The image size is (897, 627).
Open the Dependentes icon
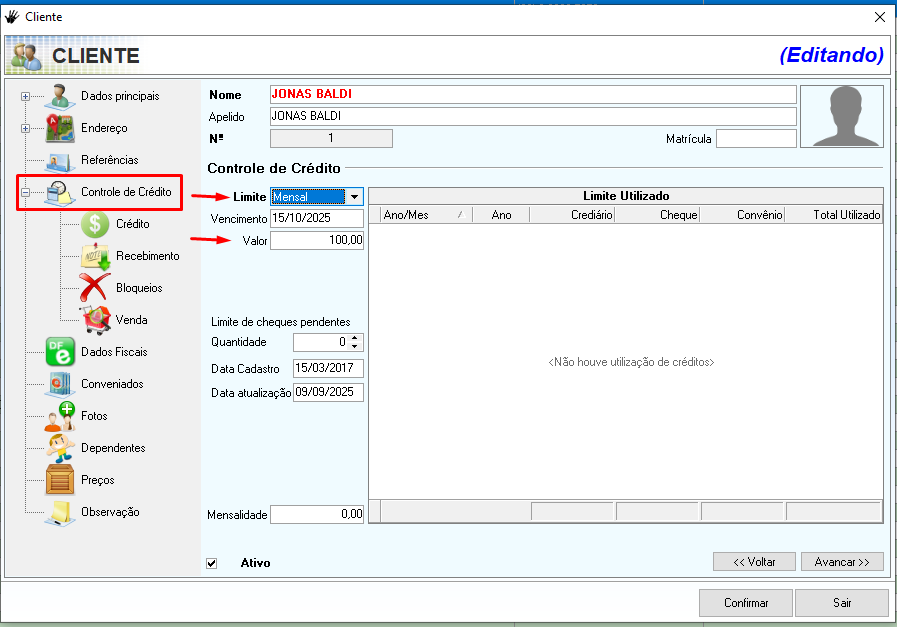[60, 448]
